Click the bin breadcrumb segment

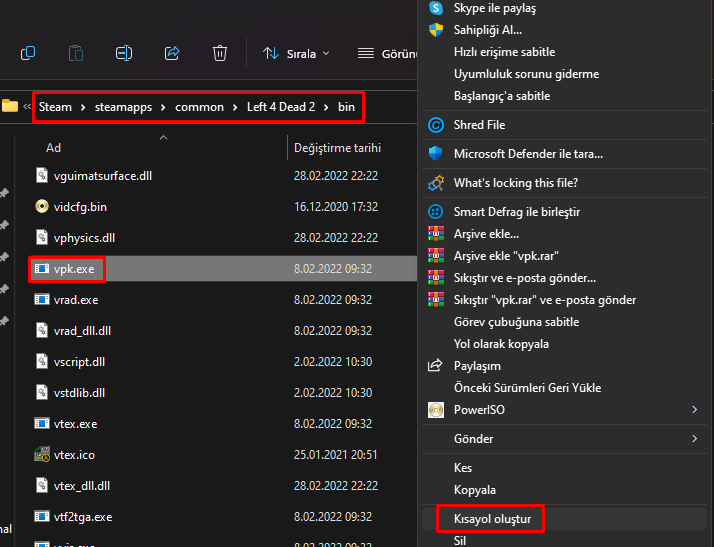[x=346, y=107]
